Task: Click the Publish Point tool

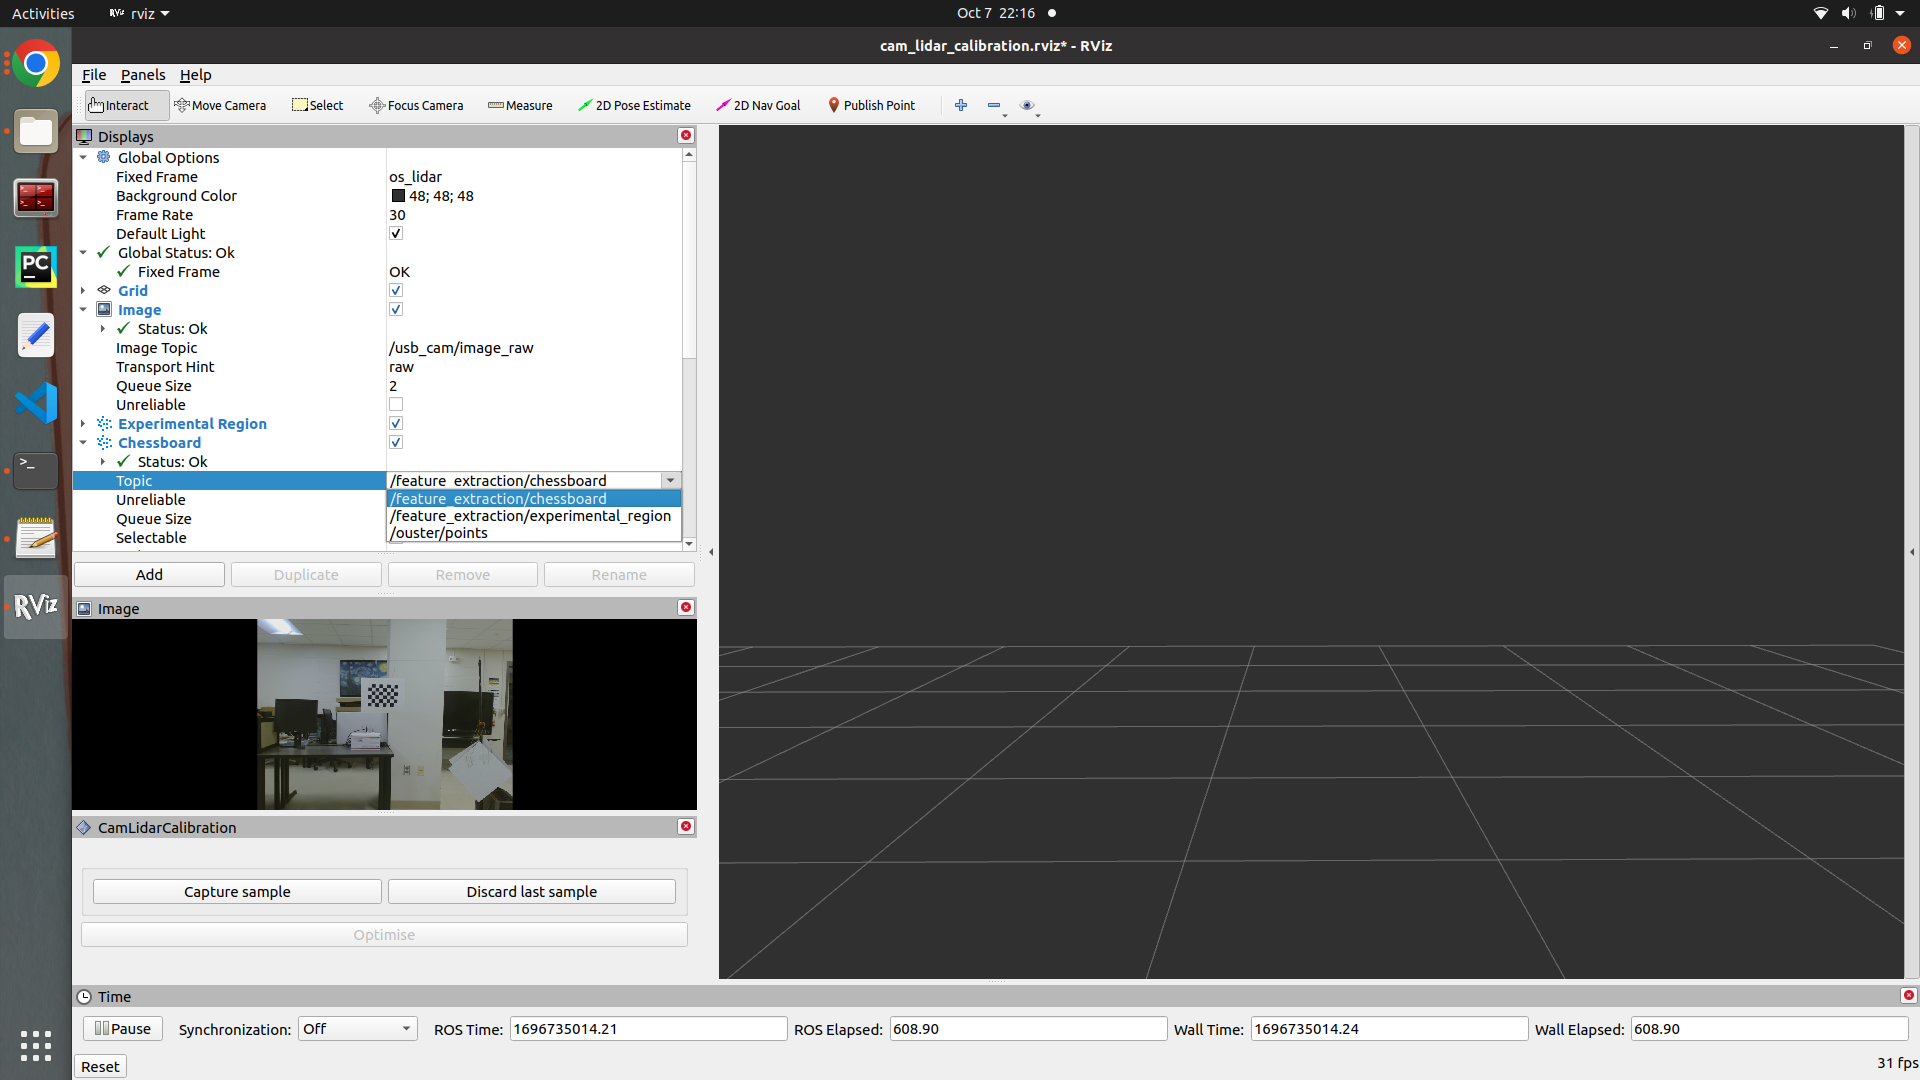Action: coord(871,105)
